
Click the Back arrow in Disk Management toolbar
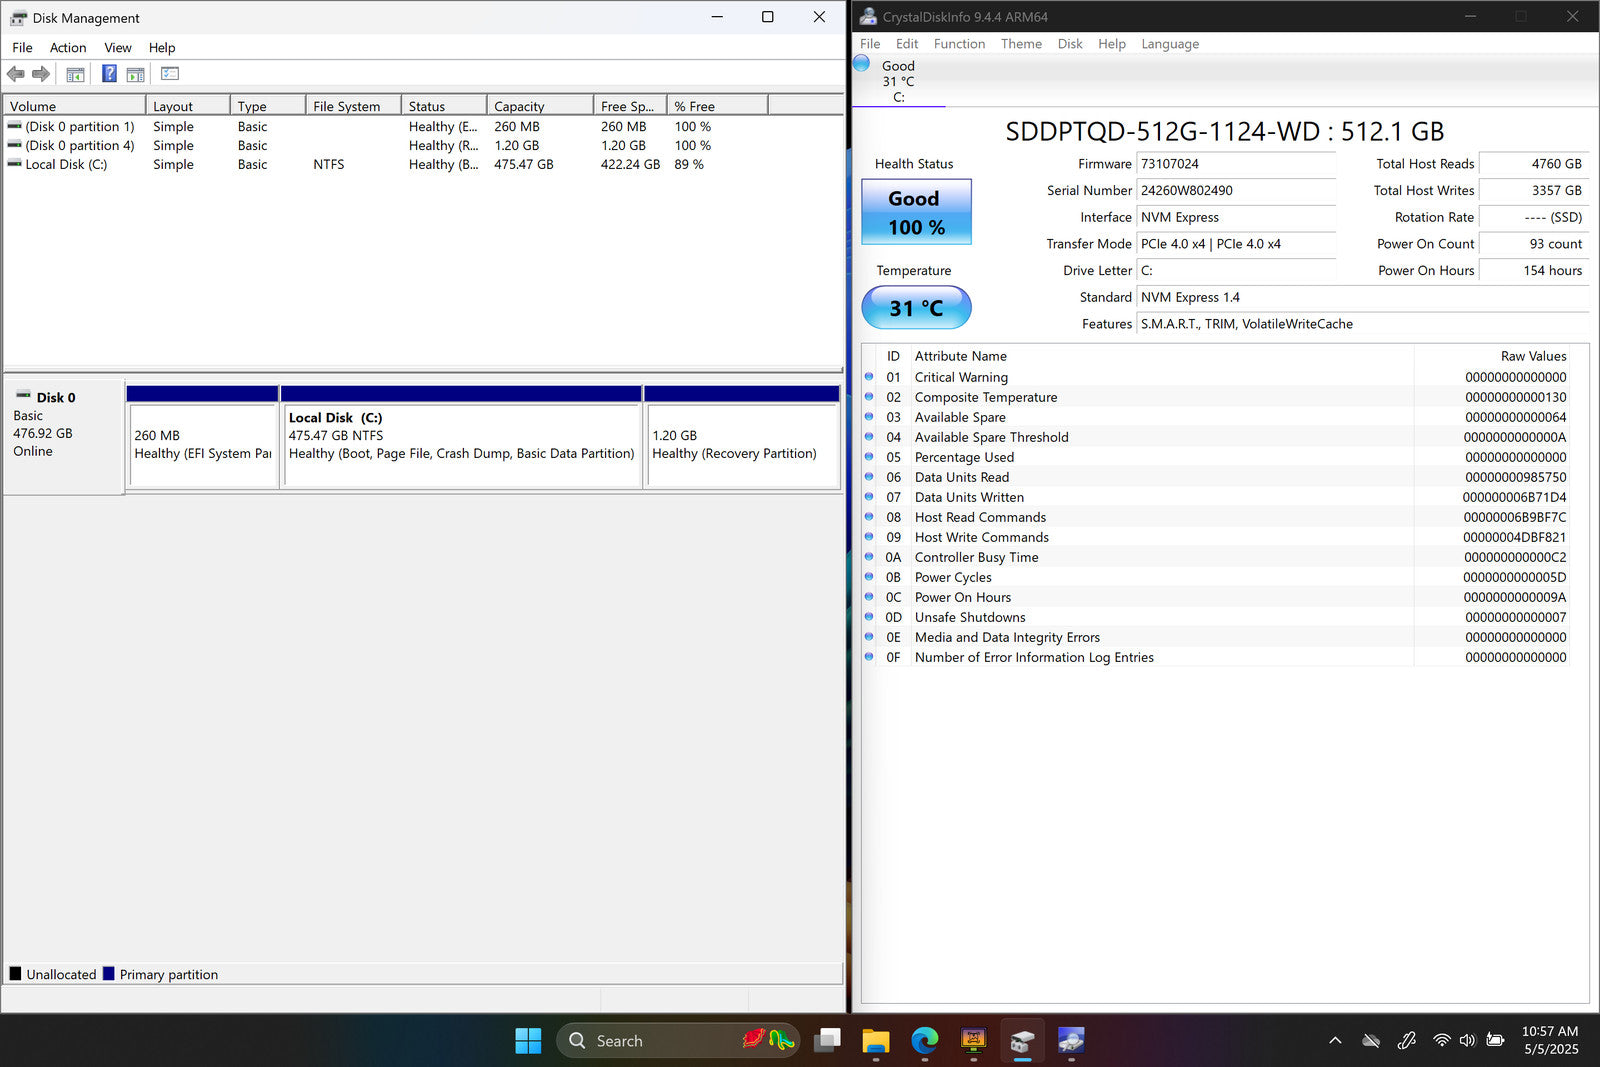pyautogui.click(x=15, y=74)
